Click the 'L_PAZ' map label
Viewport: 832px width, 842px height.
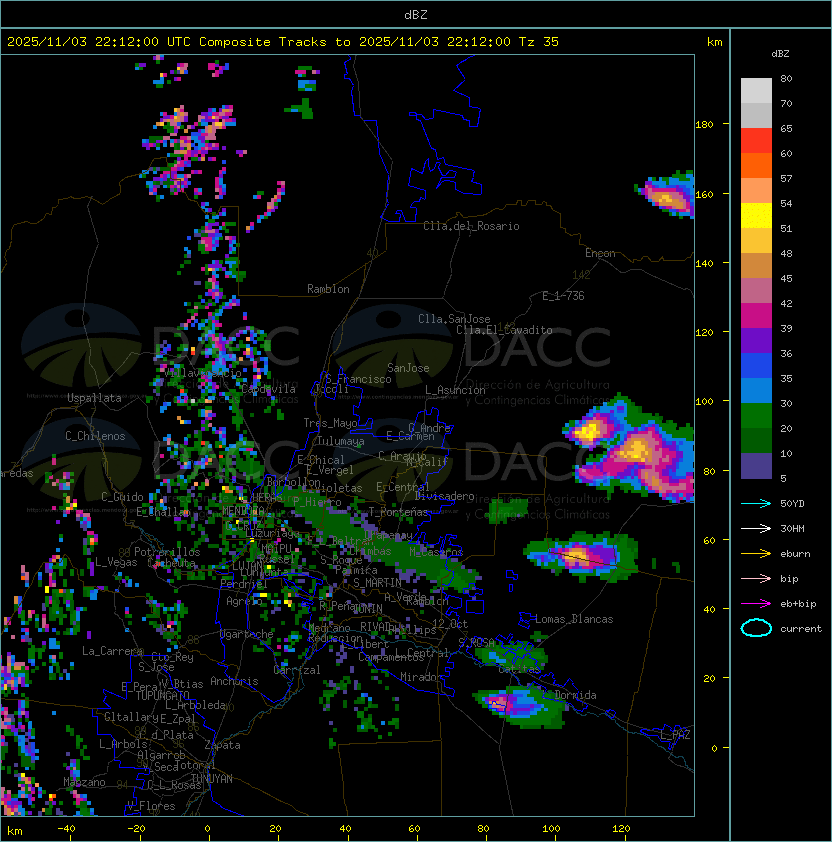675,735
